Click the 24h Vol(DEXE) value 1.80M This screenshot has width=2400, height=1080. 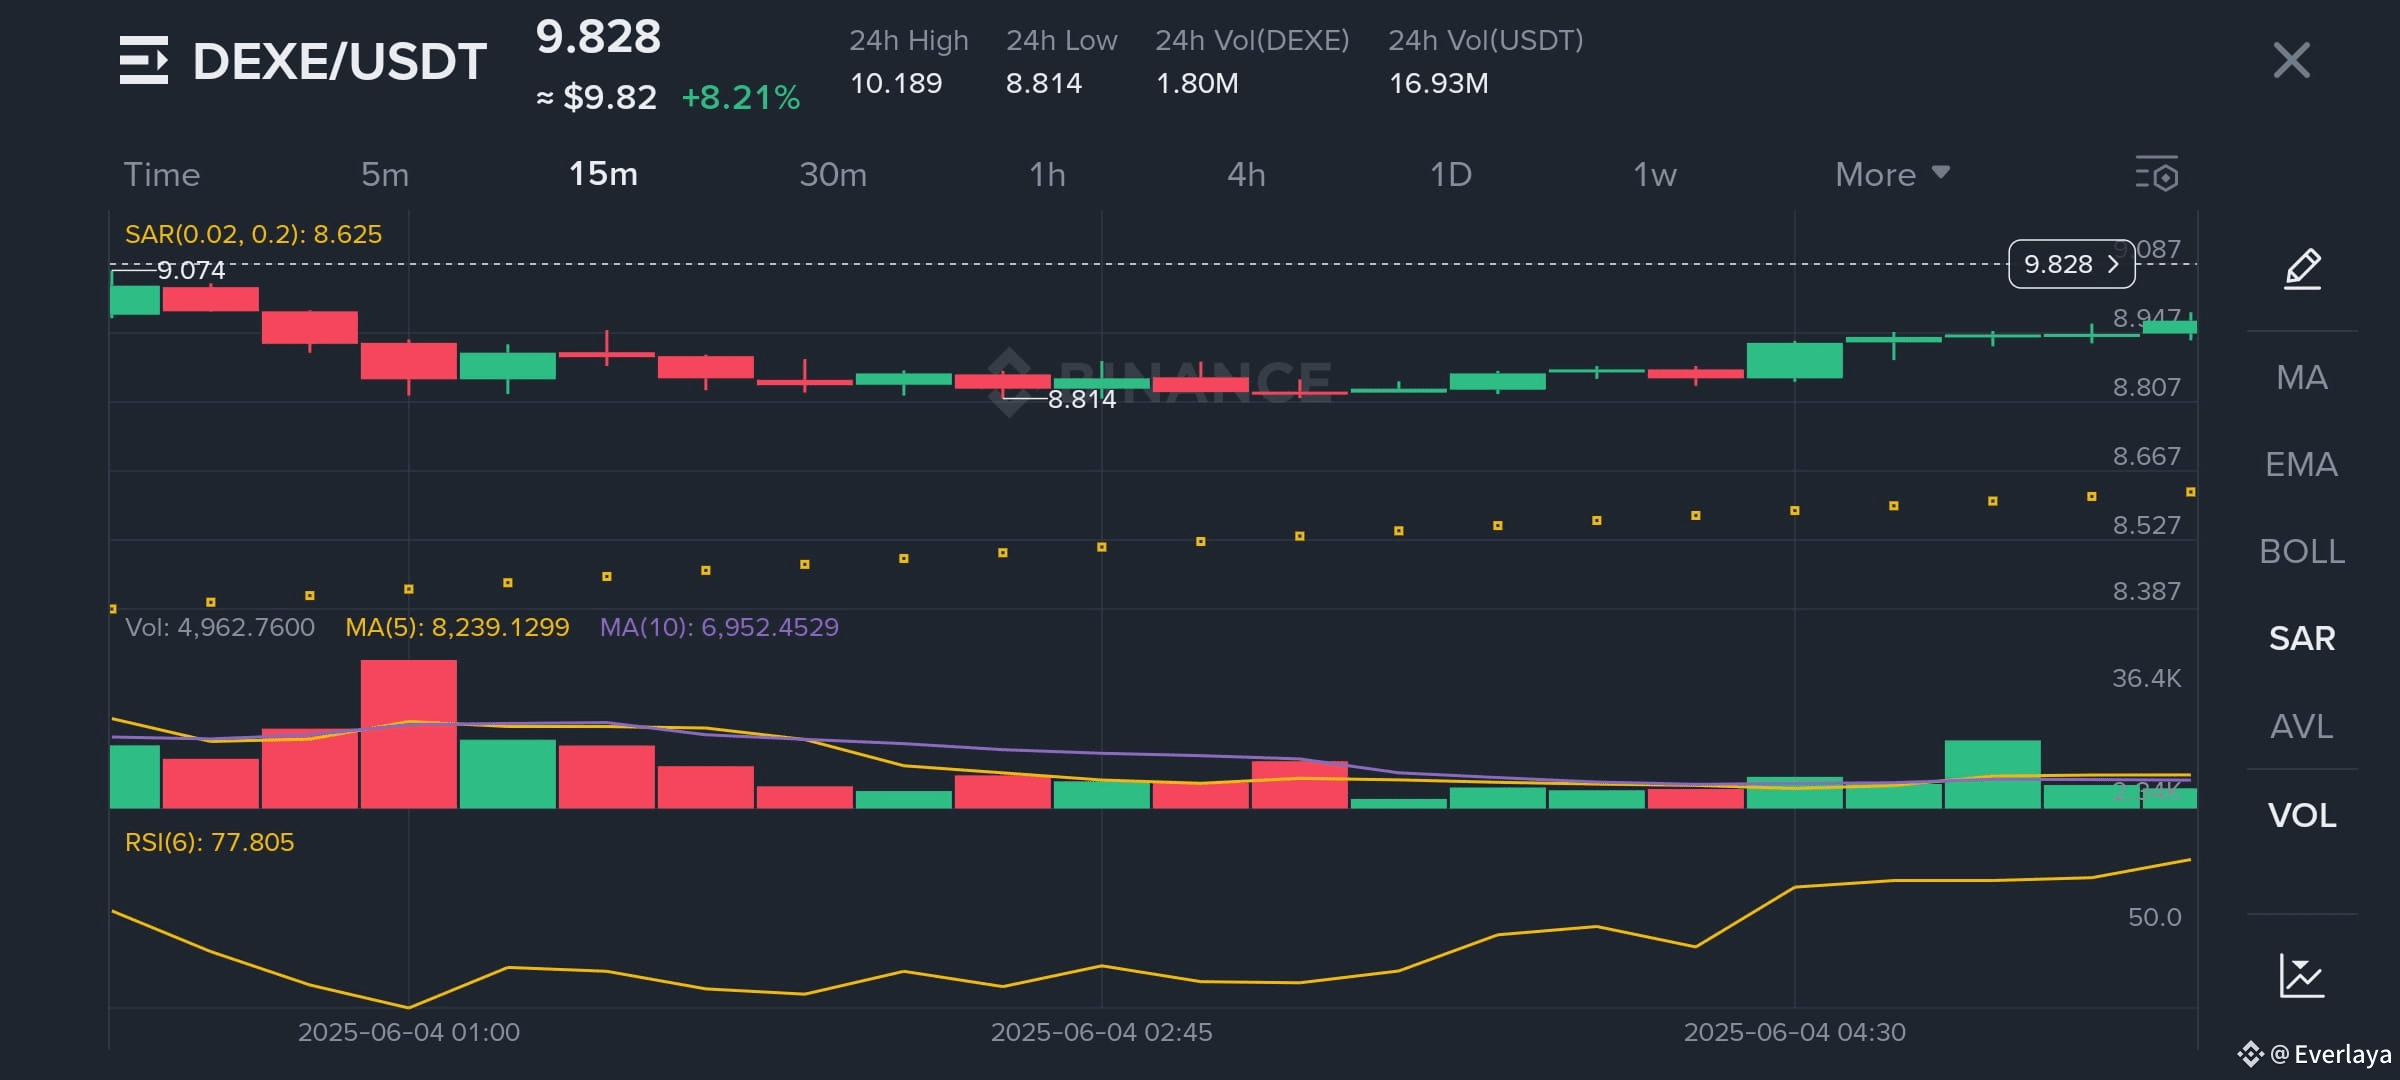click(1197, 83)
